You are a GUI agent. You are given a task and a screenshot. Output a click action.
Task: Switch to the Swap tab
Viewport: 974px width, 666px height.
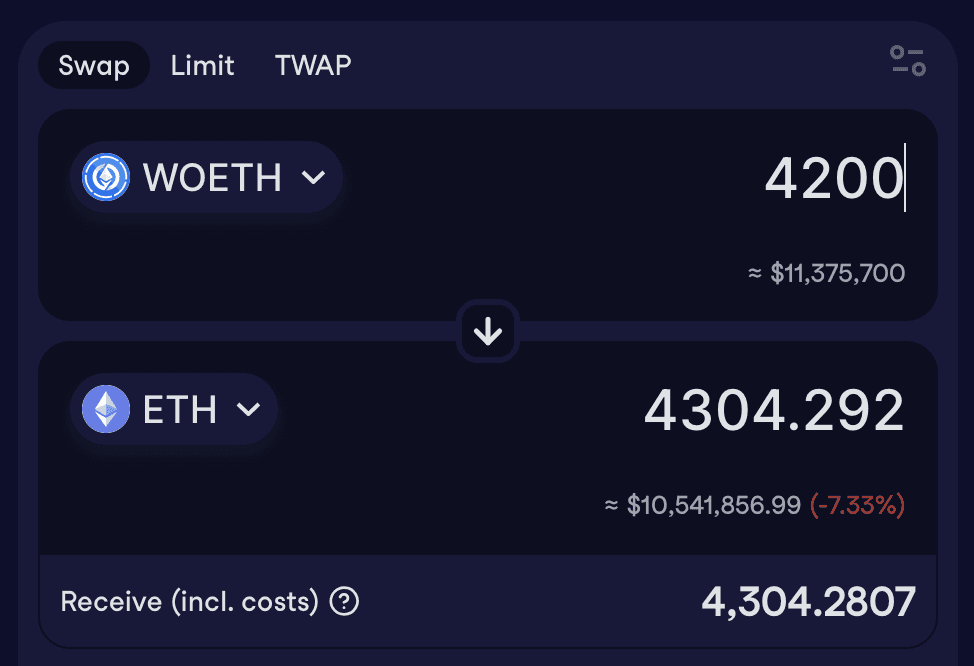(94, 66)
